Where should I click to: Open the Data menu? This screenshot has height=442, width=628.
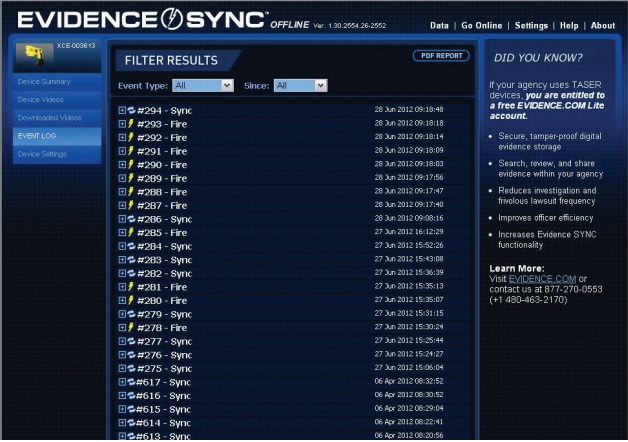click(439, 26)
